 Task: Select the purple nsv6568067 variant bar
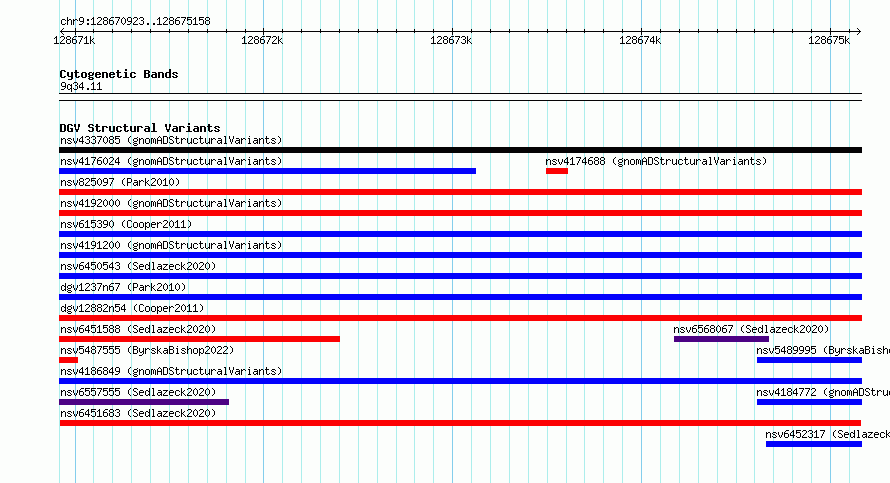(x=721, y=339)
